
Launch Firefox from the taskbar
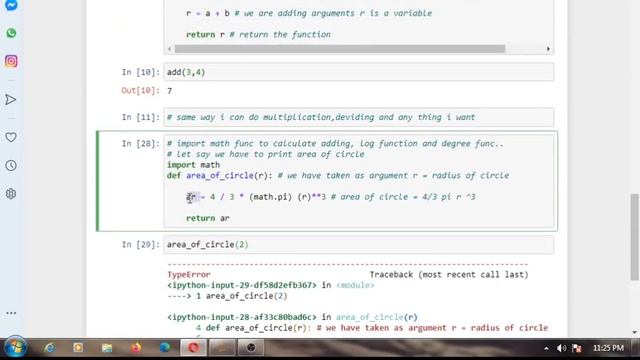point(136,347)
